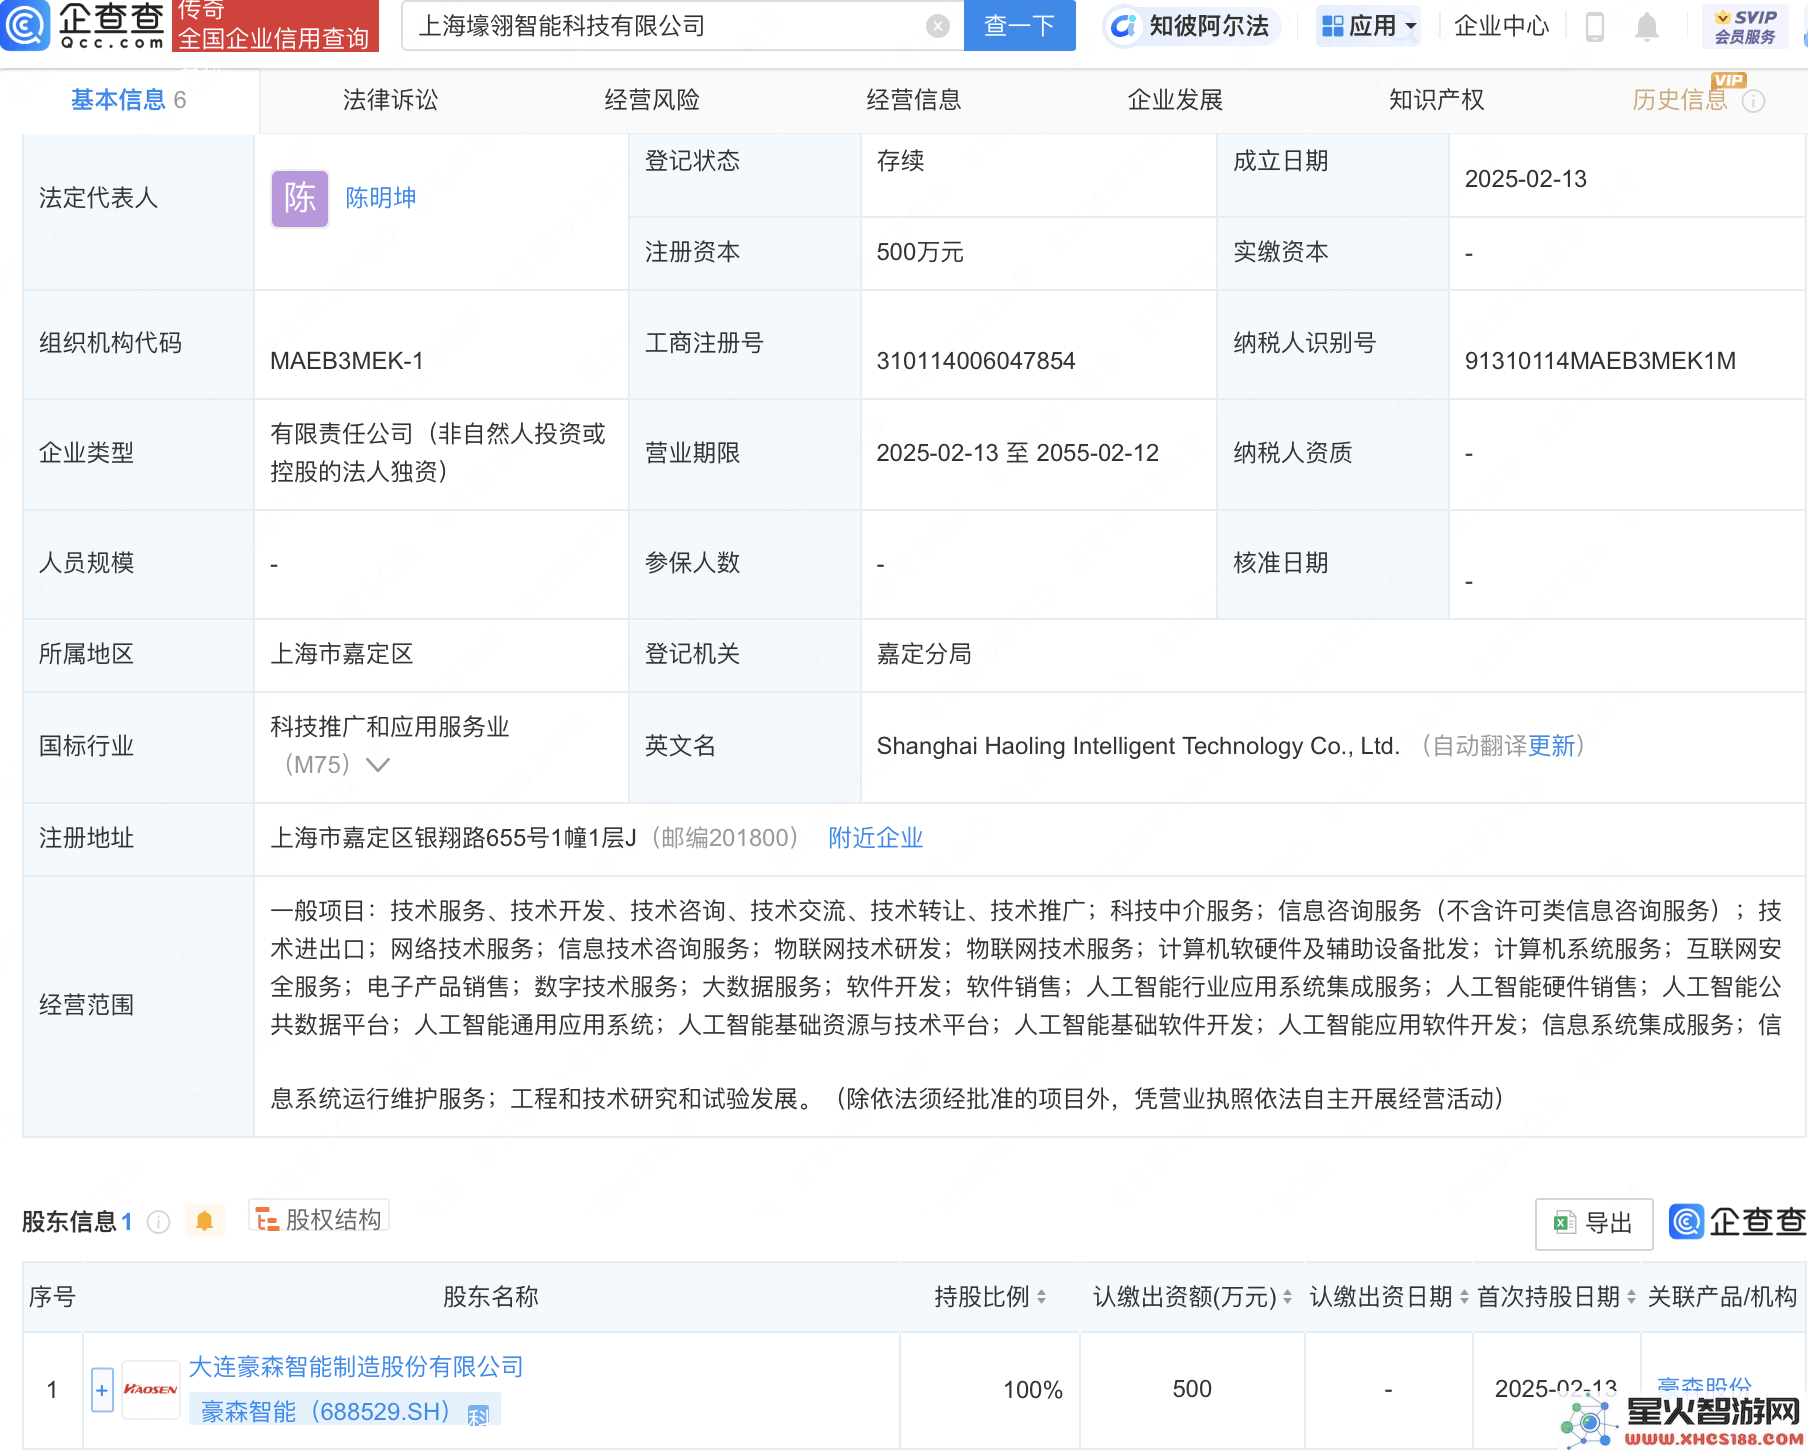Click 上海市嘉定区 region value

click(x=342, y=654)
